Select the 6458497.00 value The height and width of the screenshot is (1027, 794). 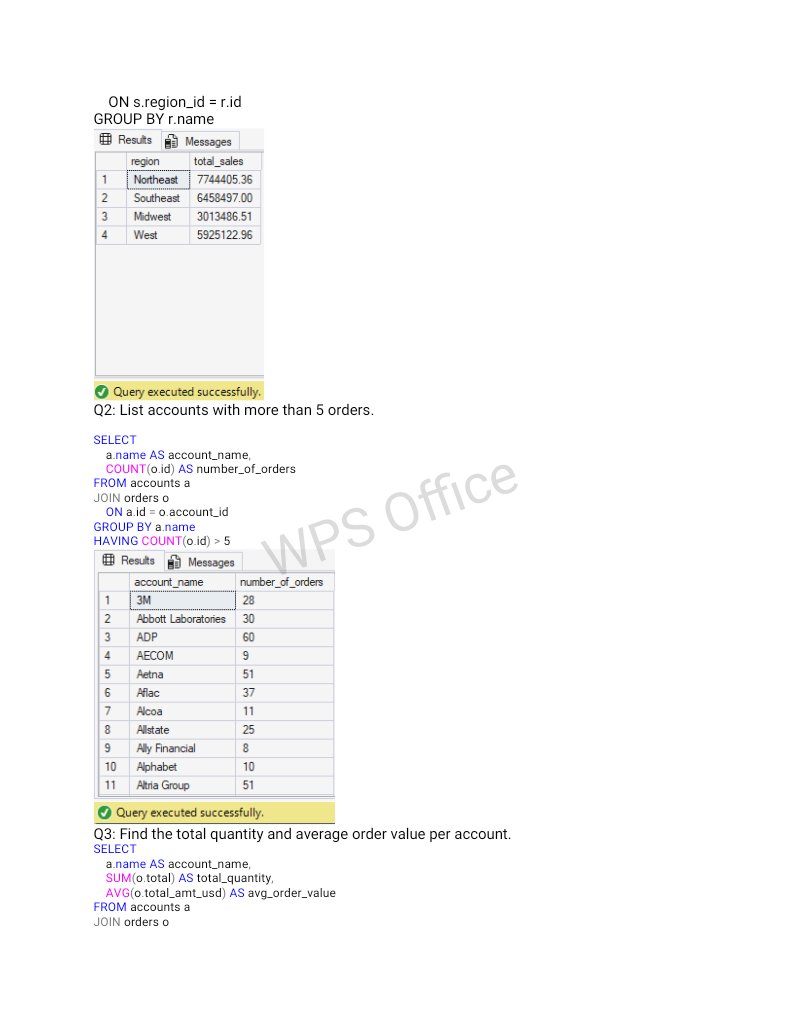pyautogui.click(x=225, y=198)
